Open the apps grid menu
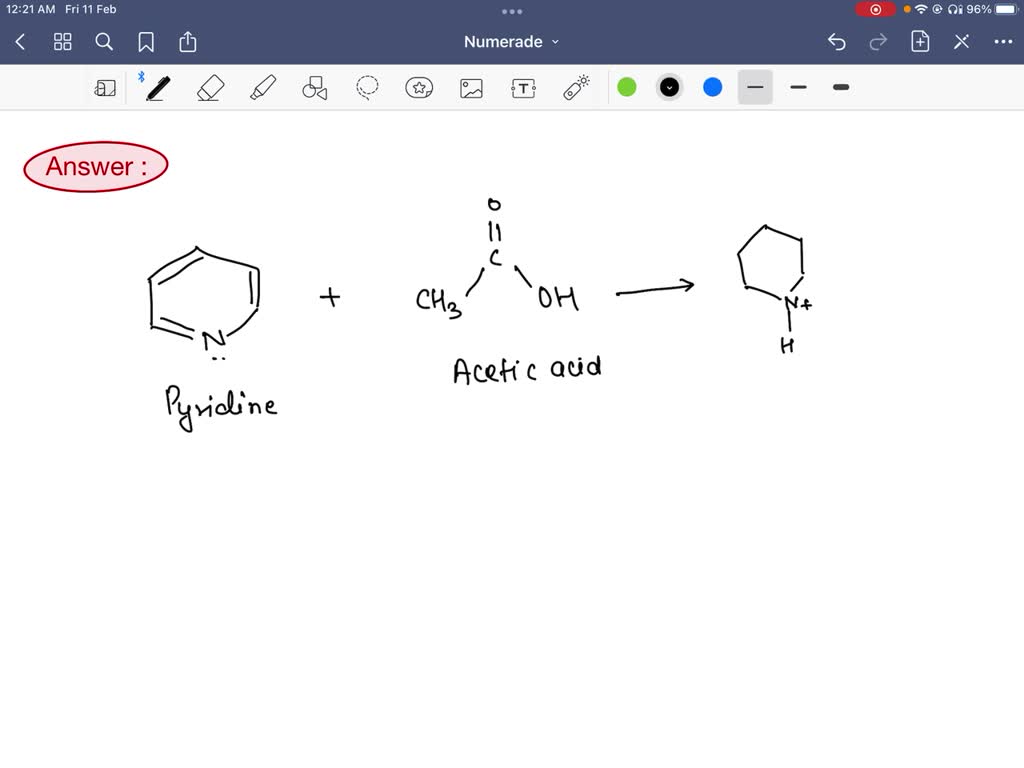 pos(62,42)
